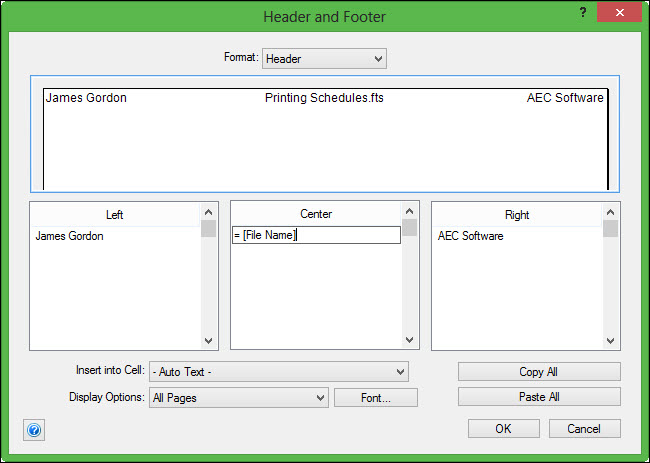Confirm the dialog with OK
650x463 pixels.
[x=503, y=428]
